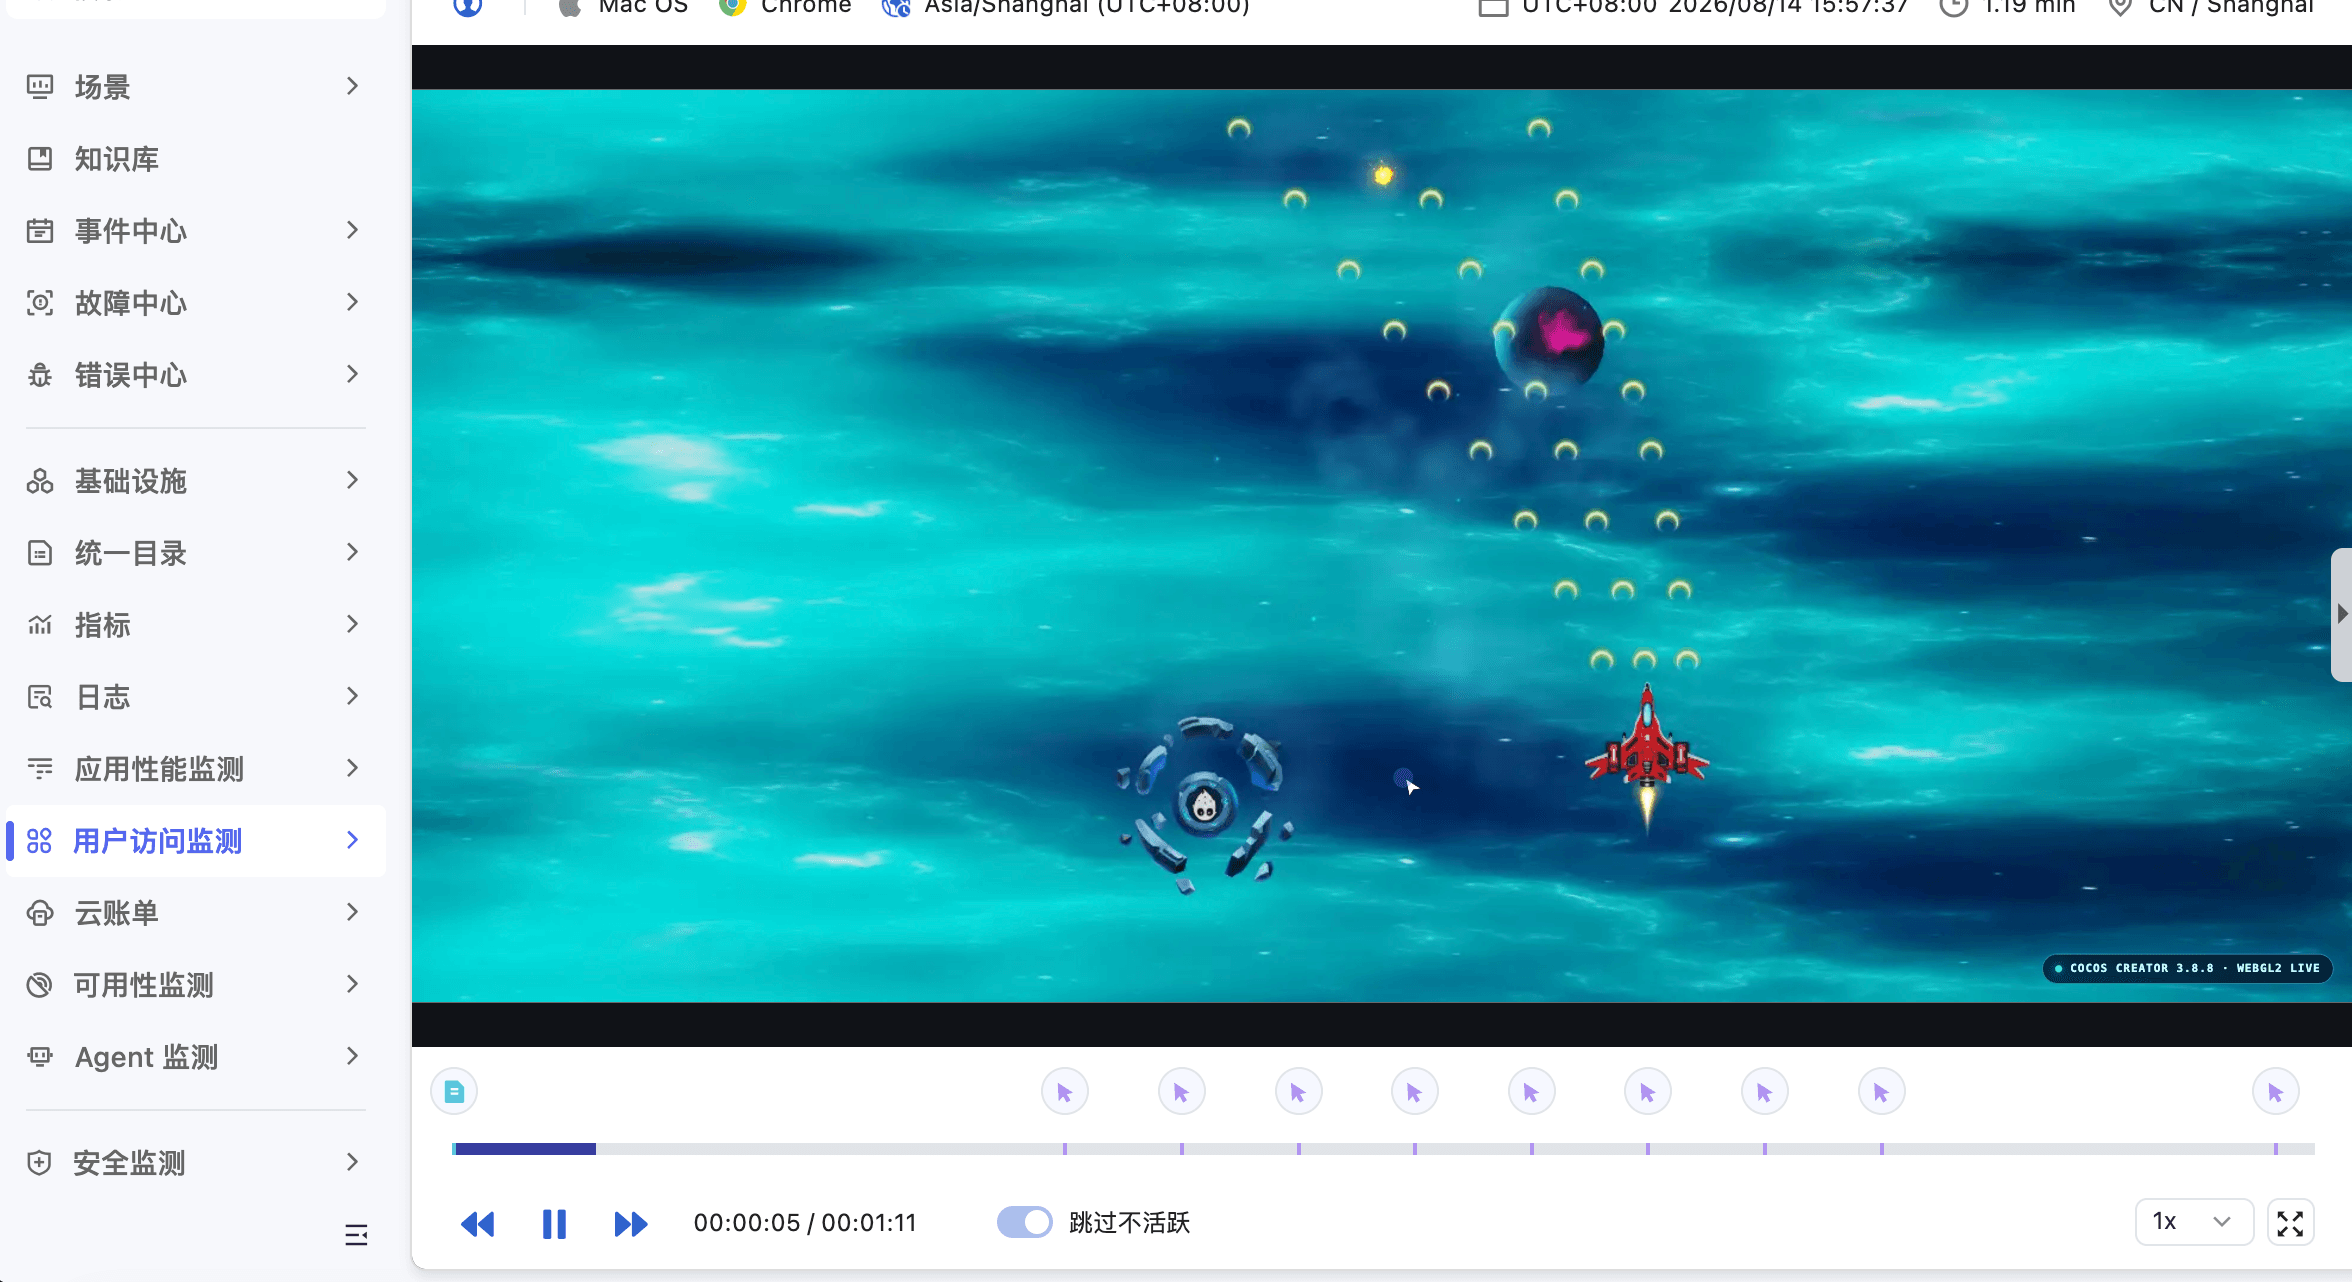
Task: Click the 可用性监测 dial icon
Action: point(40,985)
